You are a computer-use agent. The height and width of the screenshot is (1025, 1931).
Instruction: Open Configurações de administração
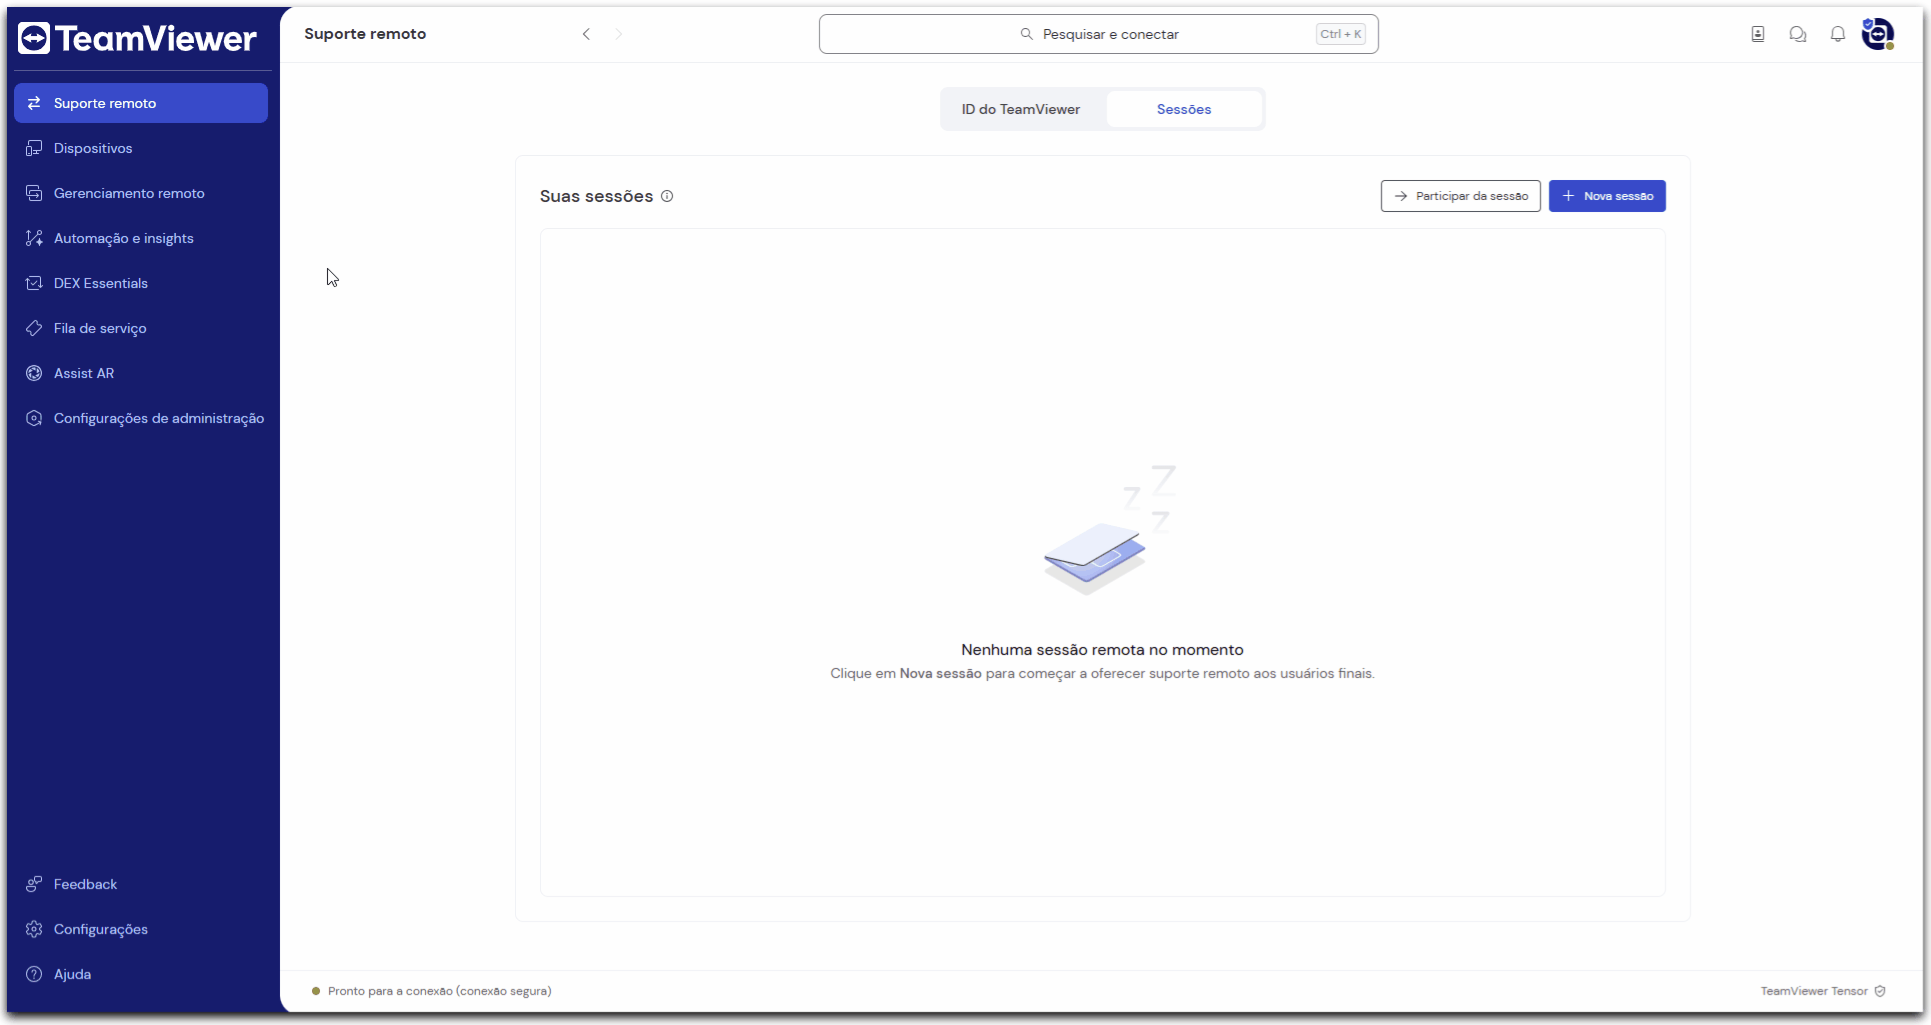pyautogui.click(x=158, y=418)
